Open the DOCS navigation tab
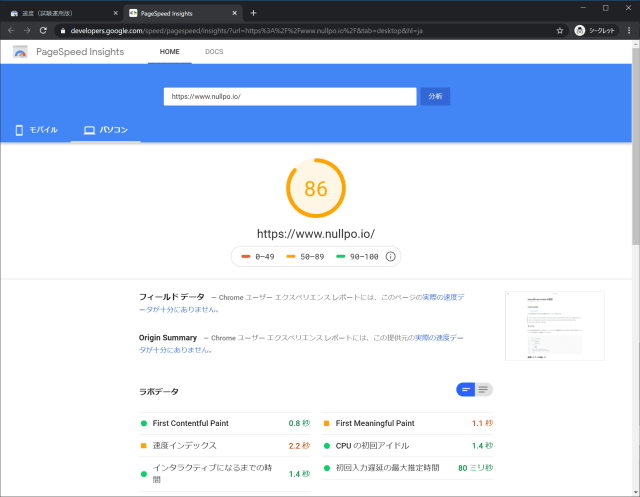 click(x=214, y=52)
